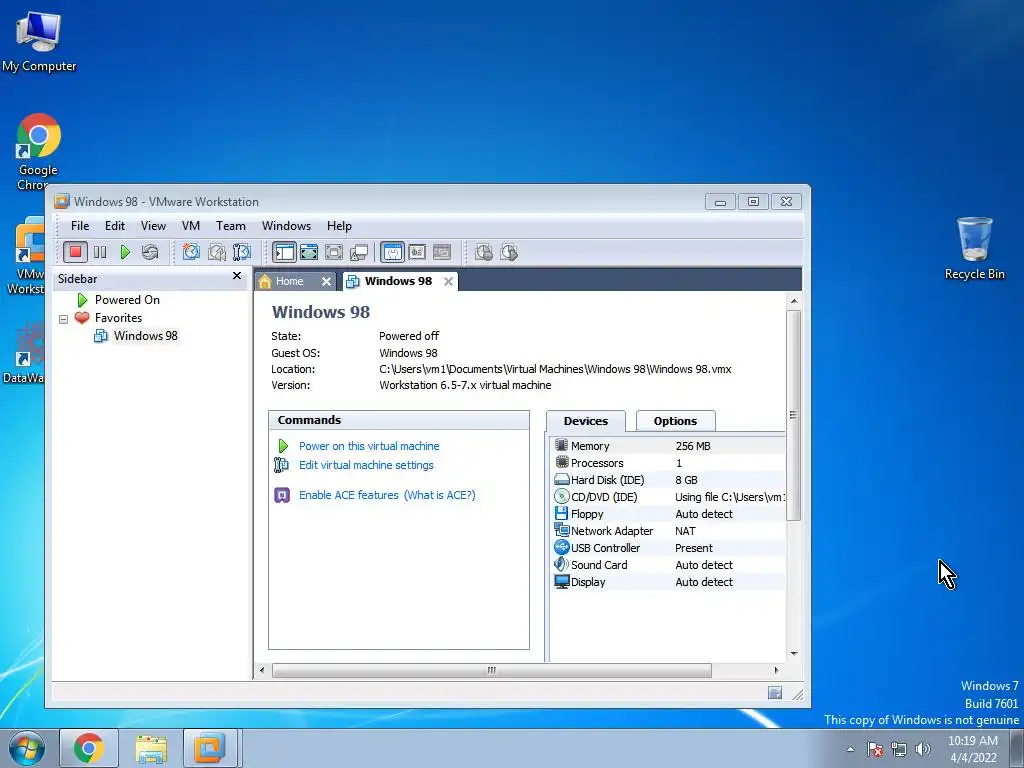Open the Windows menu
1024x768 pixels.
tap(286, 226)
